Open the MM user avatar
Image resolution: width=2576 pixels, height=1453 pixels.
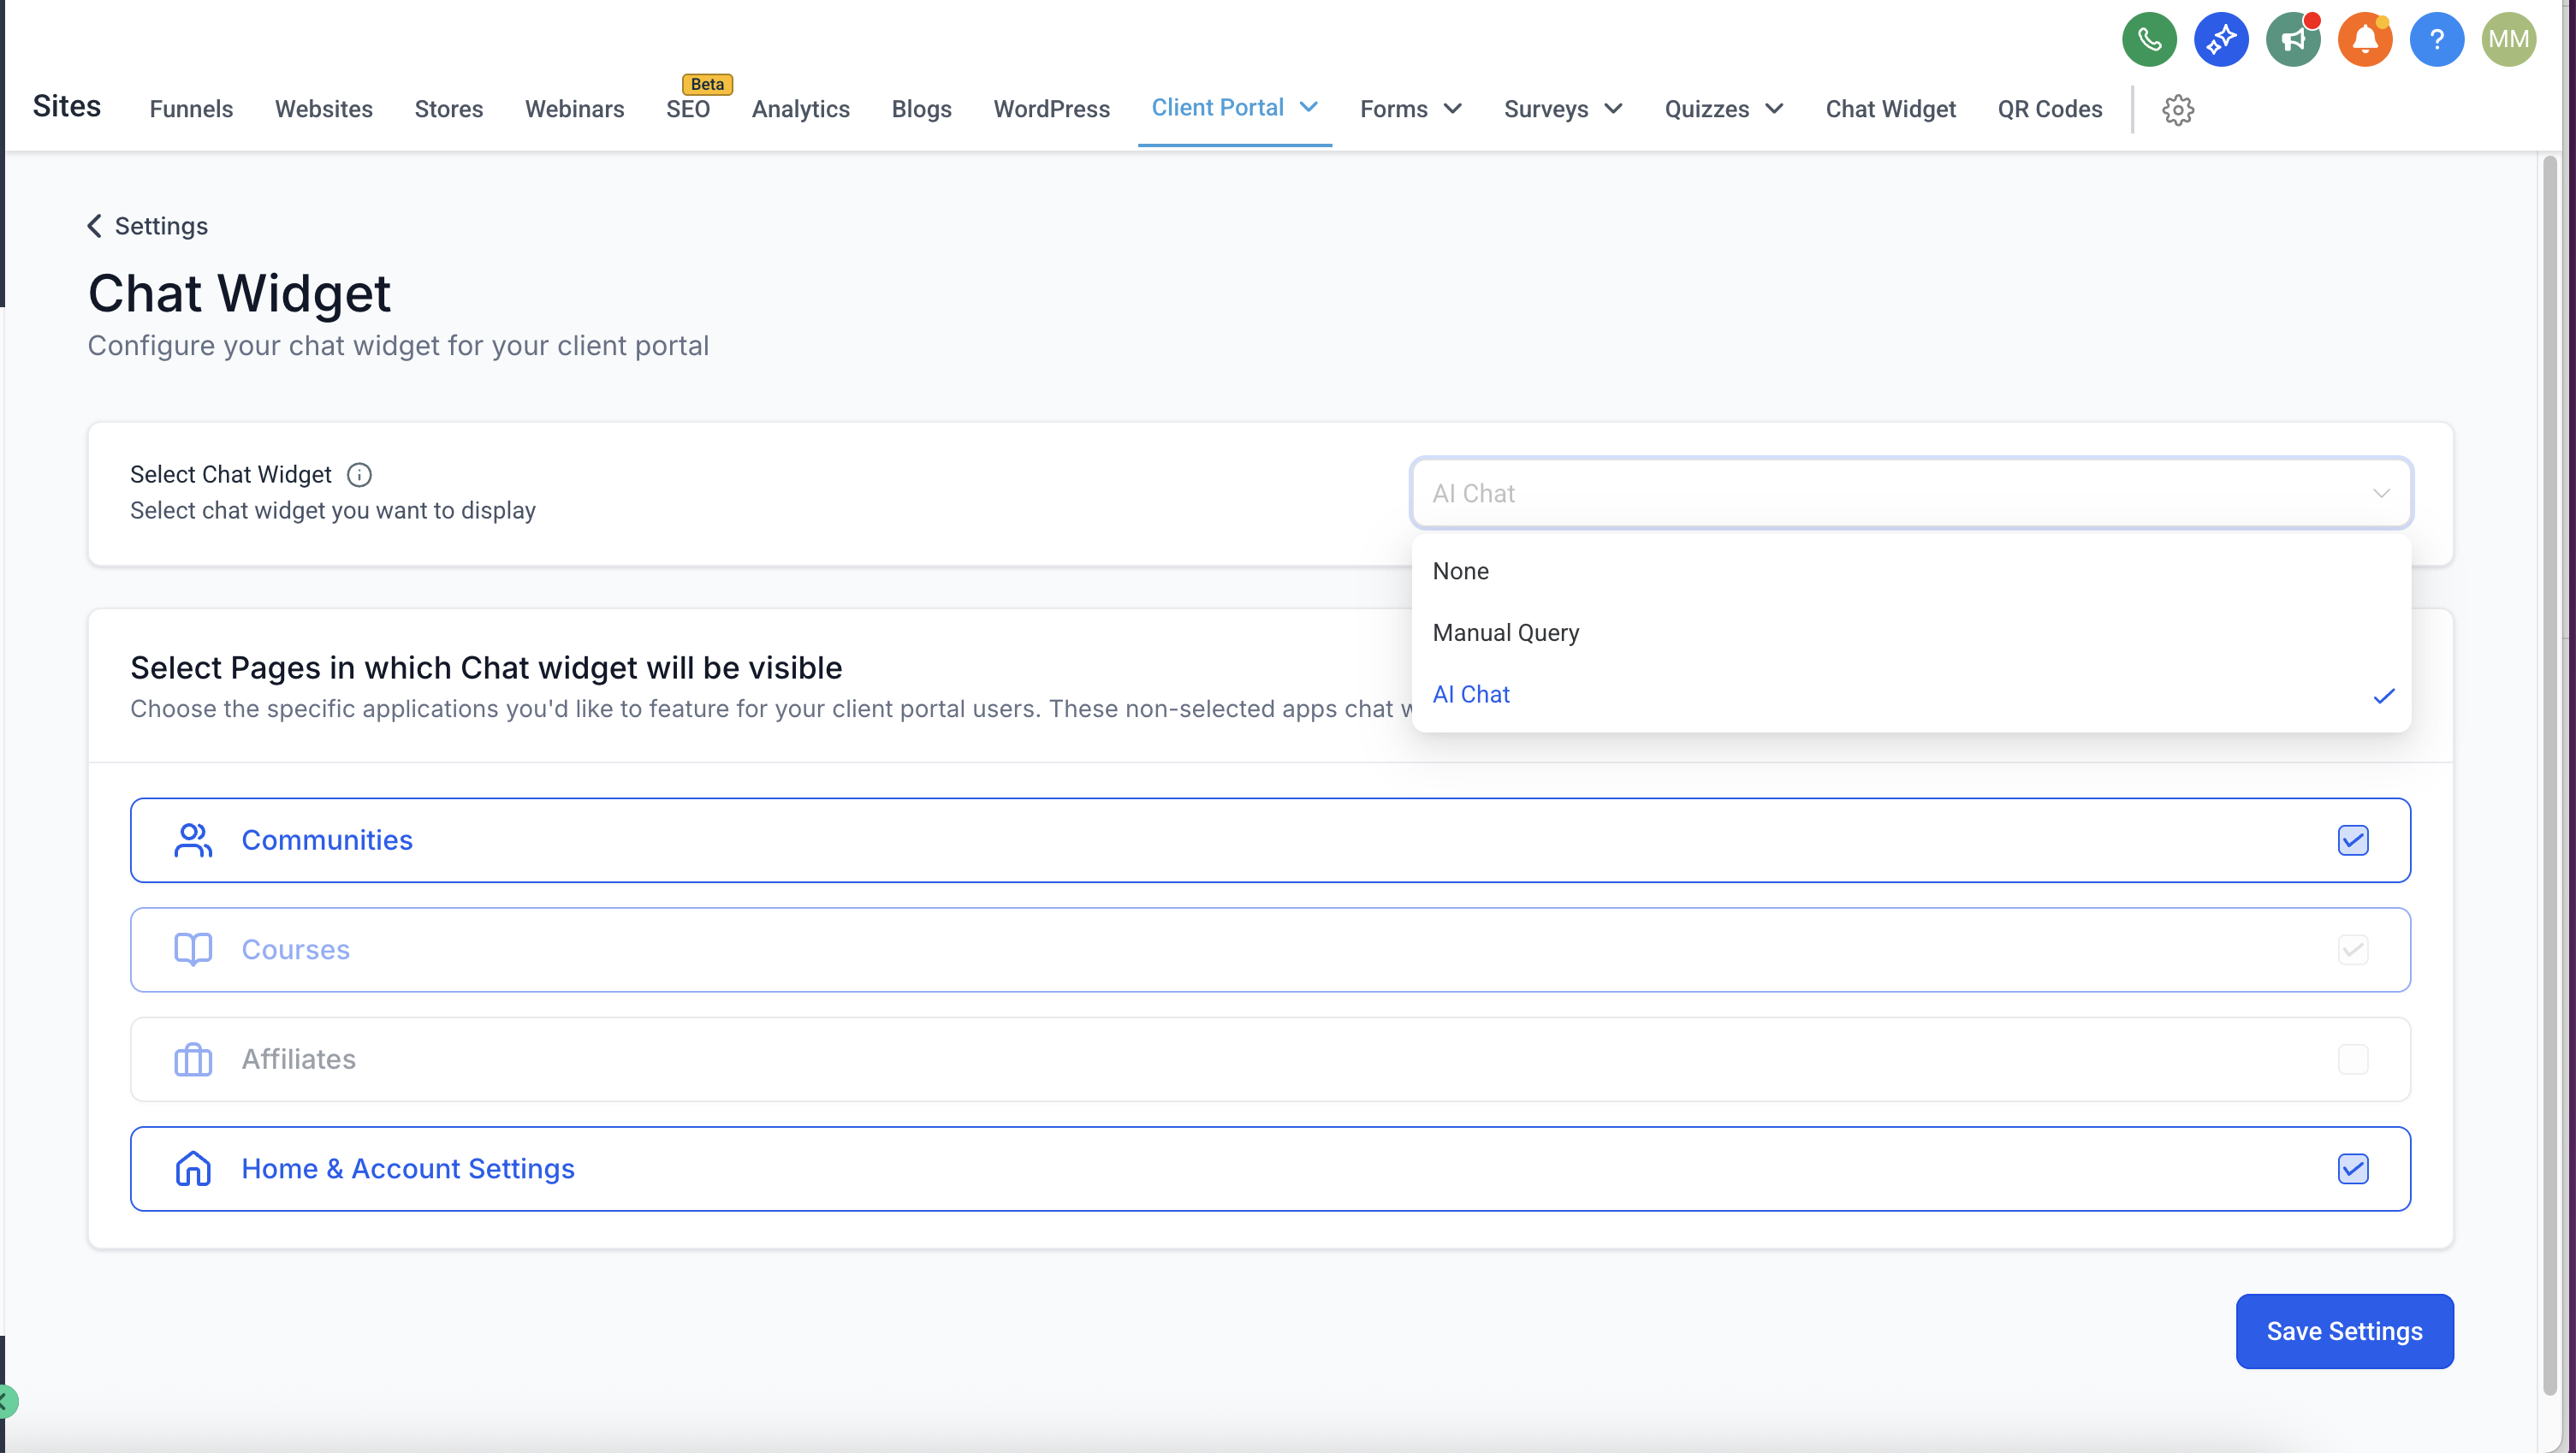click(2508, 40)
